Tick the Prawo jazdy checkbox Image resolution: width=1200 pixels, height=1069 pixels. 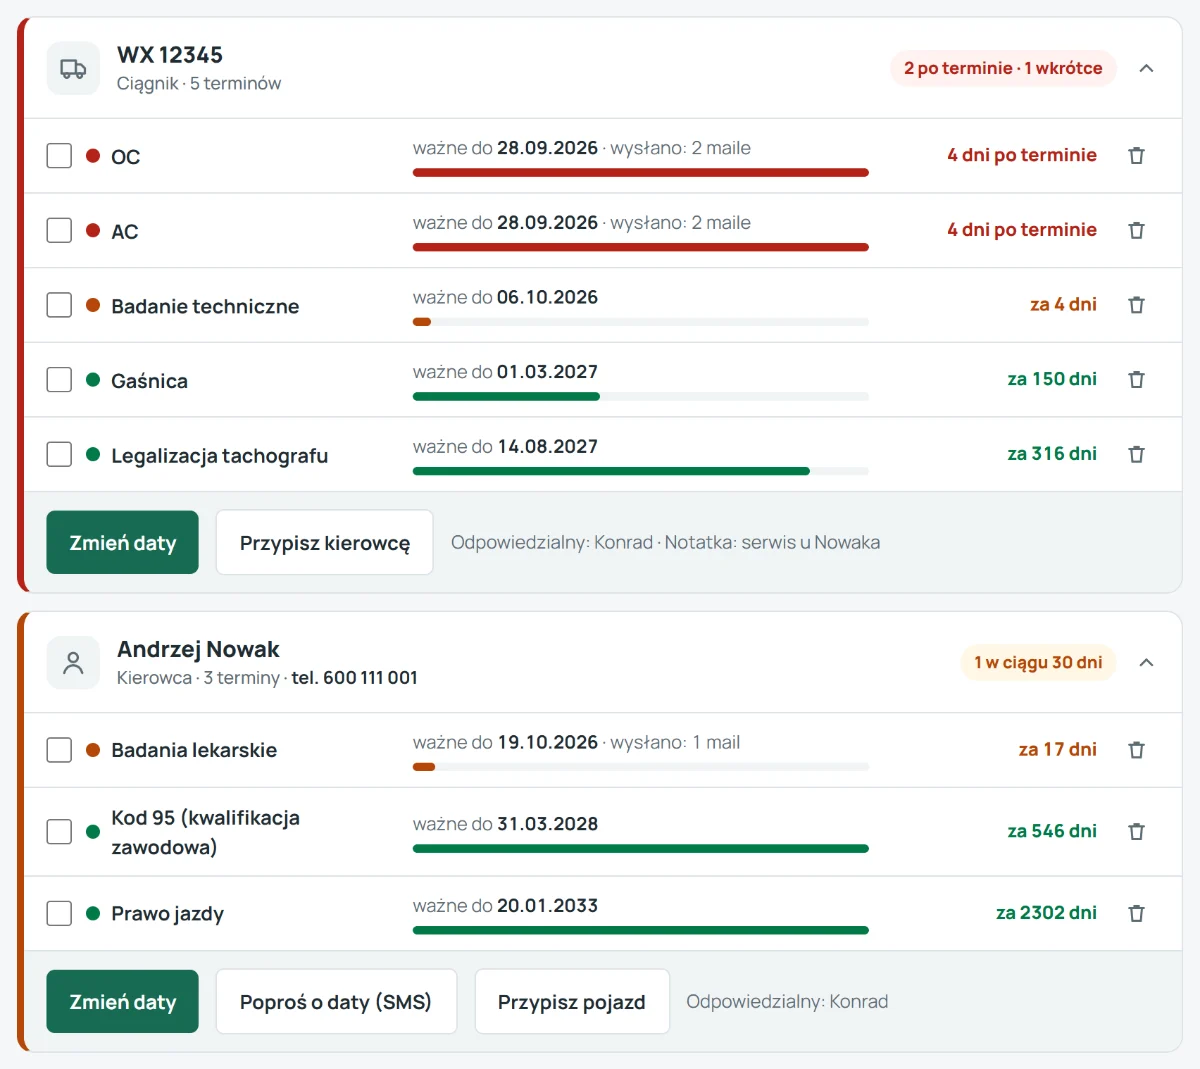pos(59,913)
